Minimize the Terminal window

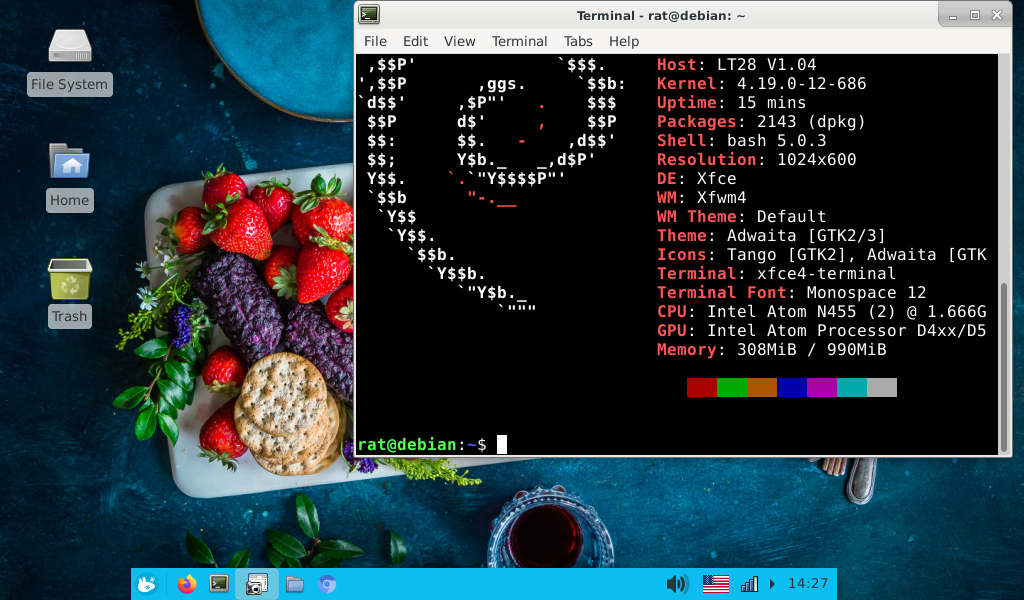click(953, 16)
